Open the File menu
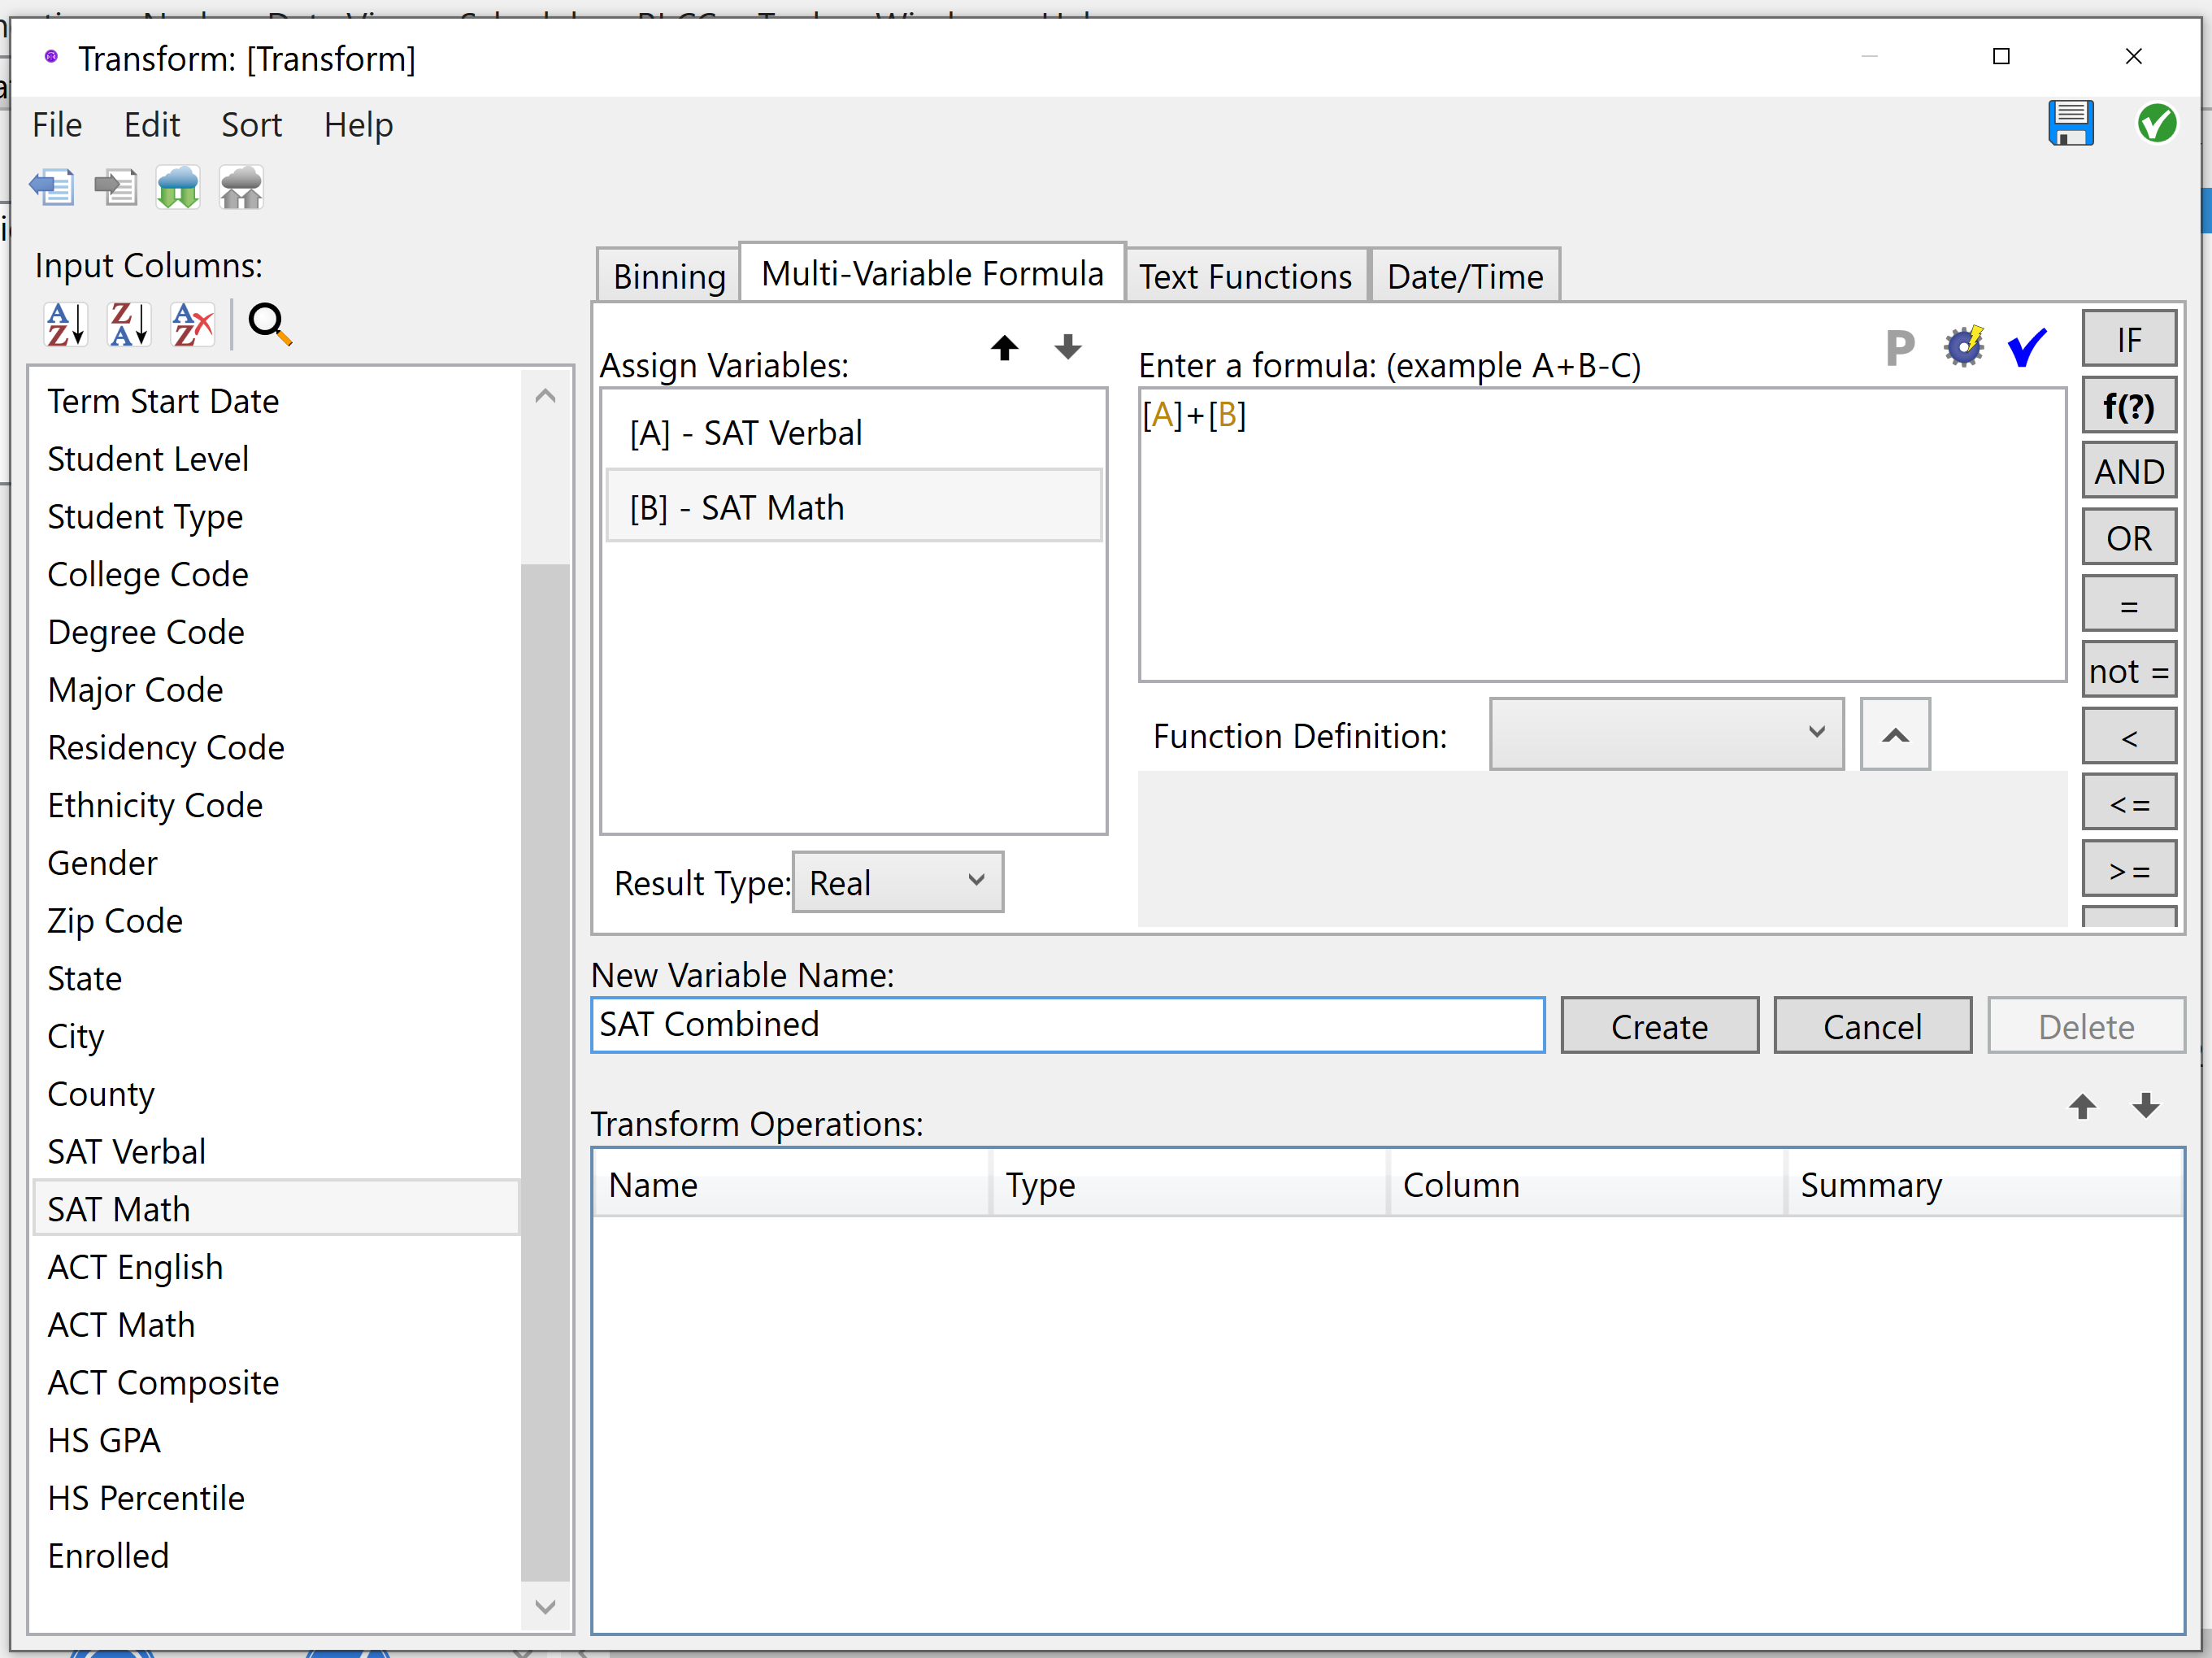This screenshot has height=1658, width=2212. 57,125
